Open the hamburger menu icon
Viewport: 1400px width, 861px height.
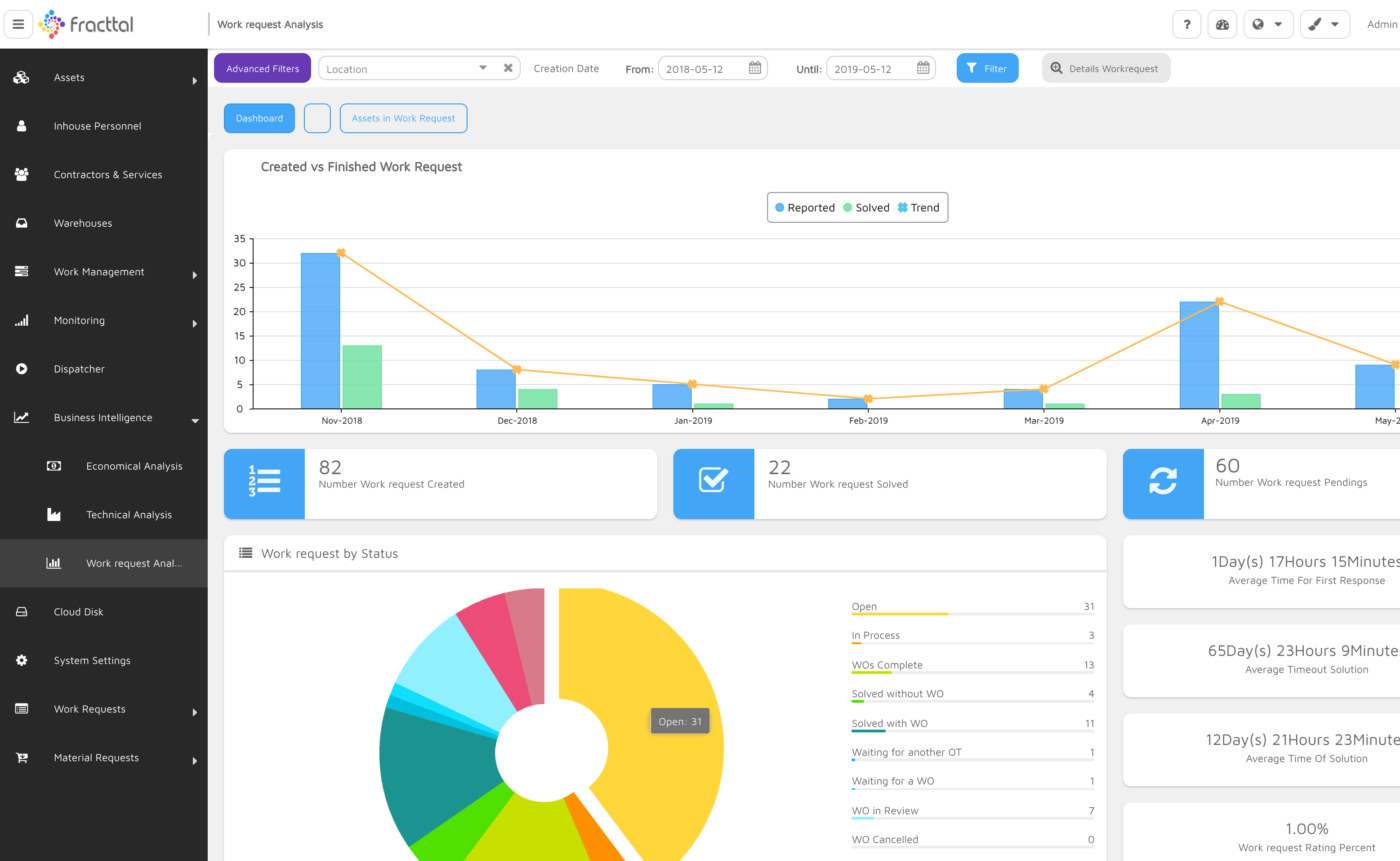(x=18, y=24)
